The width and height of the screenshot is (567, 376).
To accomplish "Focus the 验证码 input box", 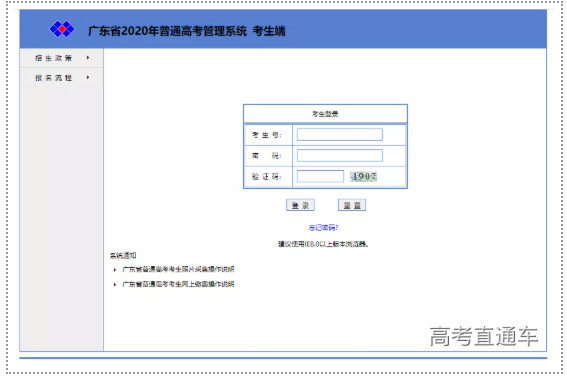I will tap(320, 176).
